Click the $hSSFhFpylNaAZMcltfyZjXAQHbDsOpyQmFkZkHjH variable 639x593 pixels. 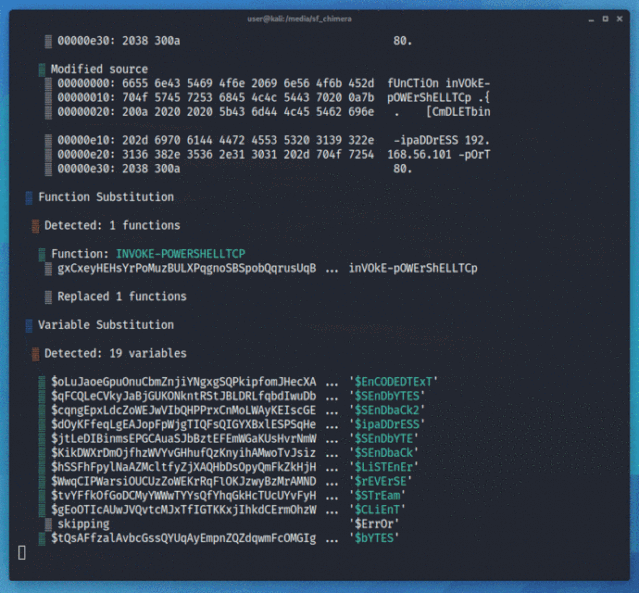click(x=183, y=467)
